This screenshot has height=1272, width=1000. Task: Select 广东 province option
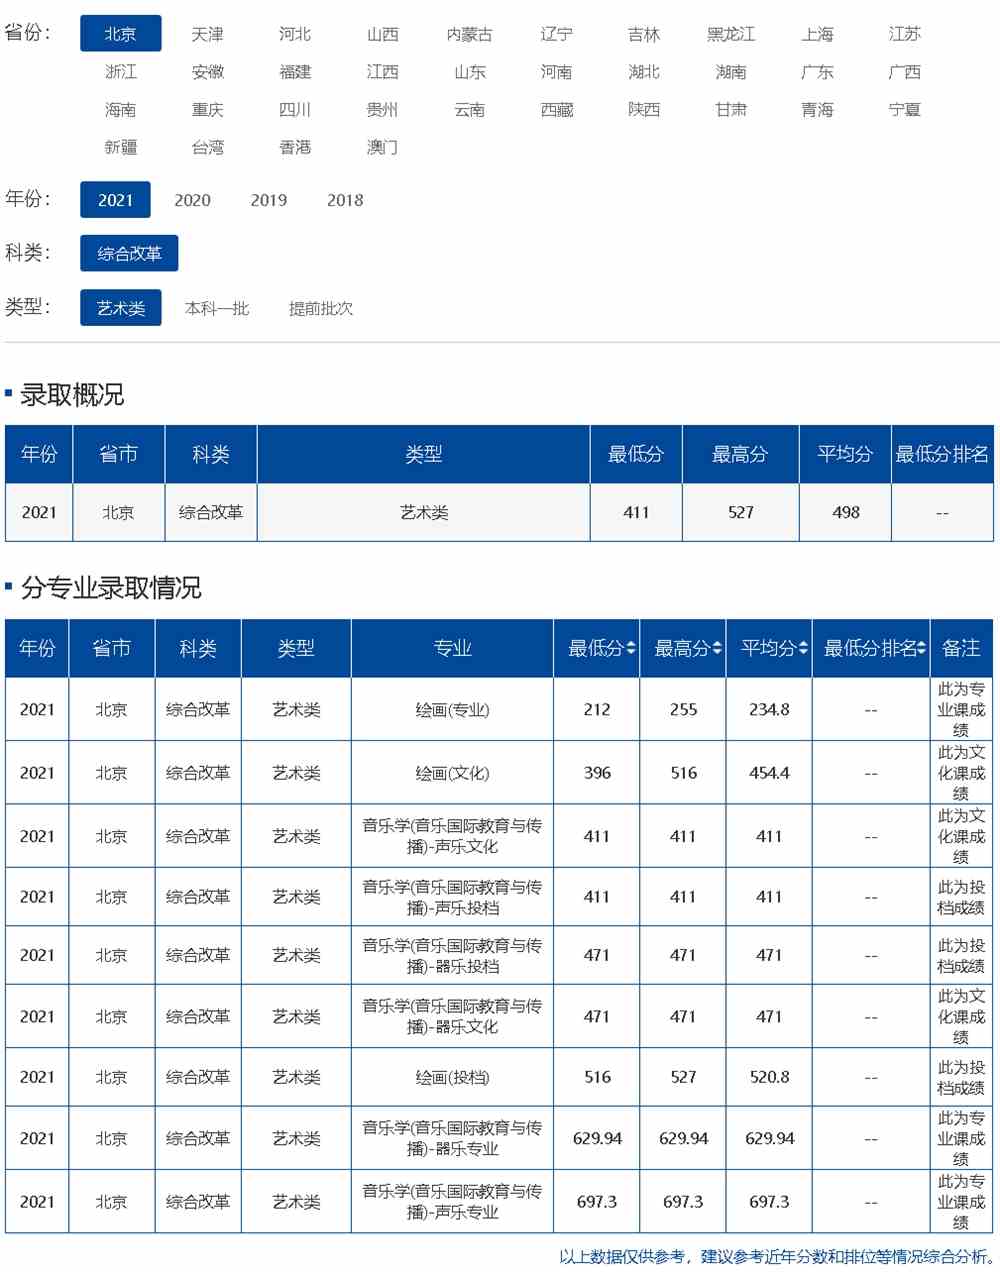coord(817,72)
